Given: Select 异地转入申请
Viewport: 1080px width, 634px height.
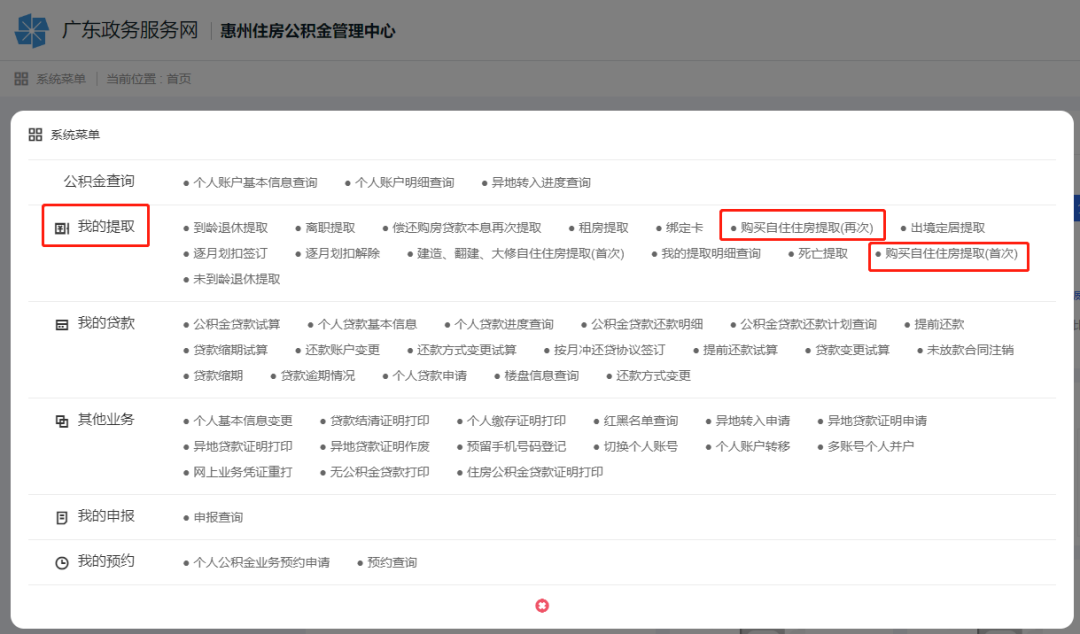Looking at the screenshot, I should [752, 421].
